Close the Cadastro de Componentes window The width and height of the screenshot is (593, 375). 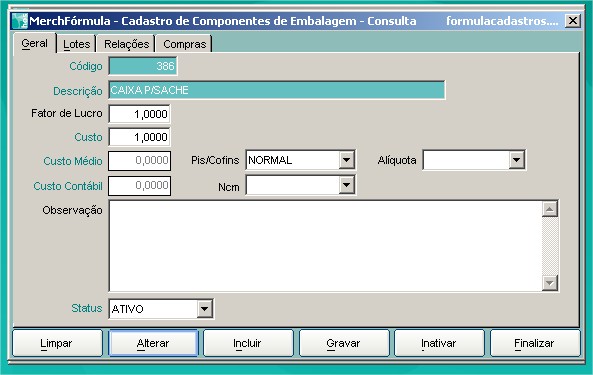[x=573, y=20]
